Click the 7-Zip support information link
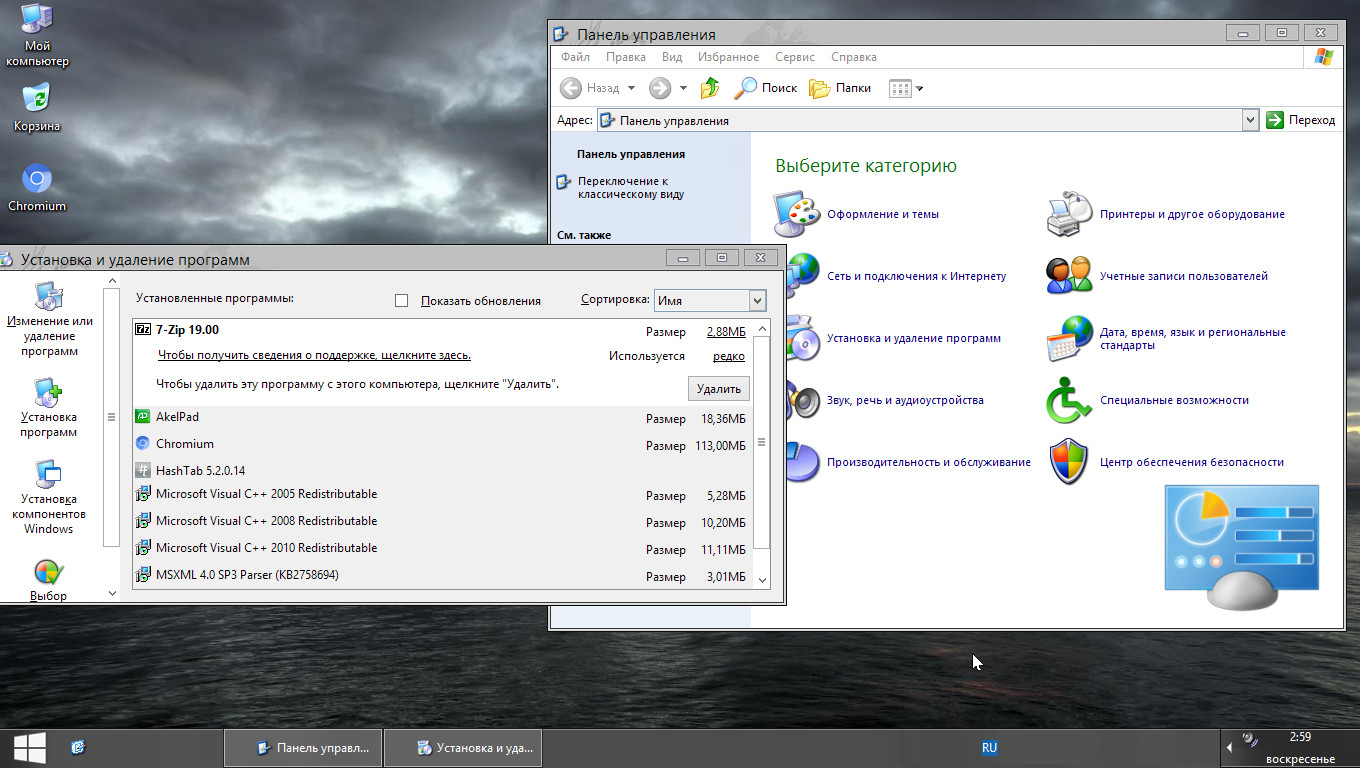 coord(314,355)
